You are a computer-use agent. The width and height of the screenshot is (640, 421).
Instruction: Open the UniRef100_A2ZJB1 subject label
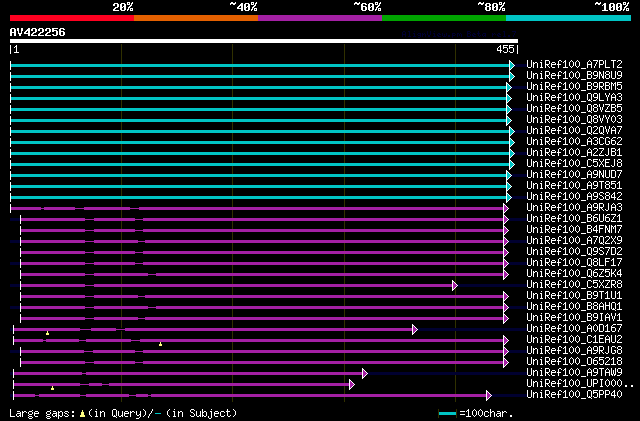(x=574, y=153)
